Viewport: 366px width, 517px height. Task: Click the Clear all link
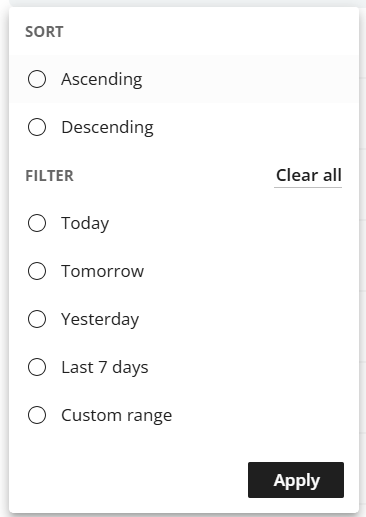coord(308,175)
